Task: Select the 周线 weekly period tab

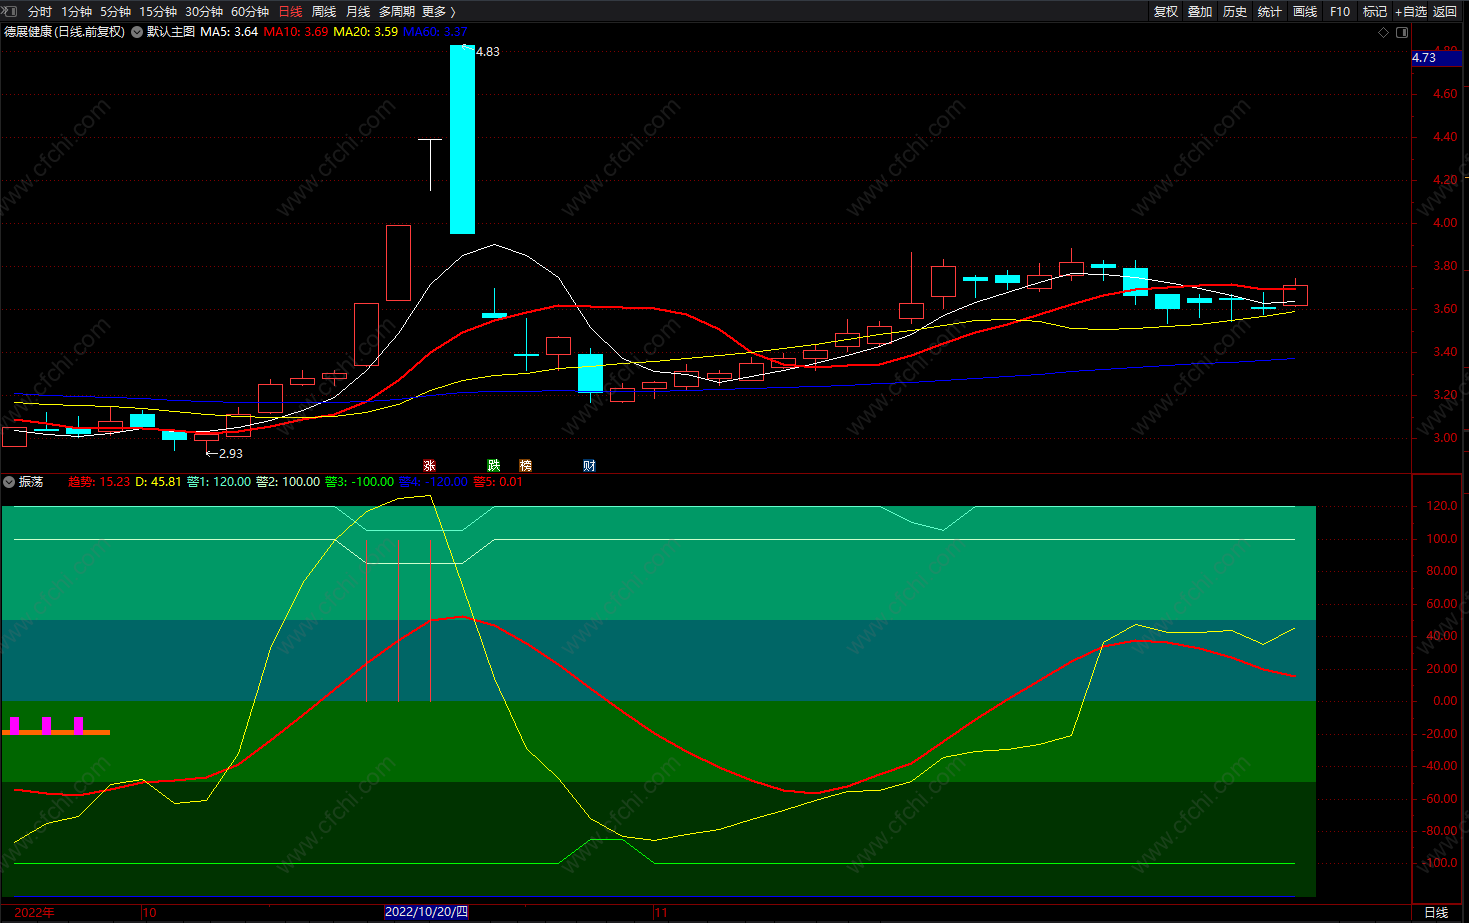Action: click(x=324, y=12)
